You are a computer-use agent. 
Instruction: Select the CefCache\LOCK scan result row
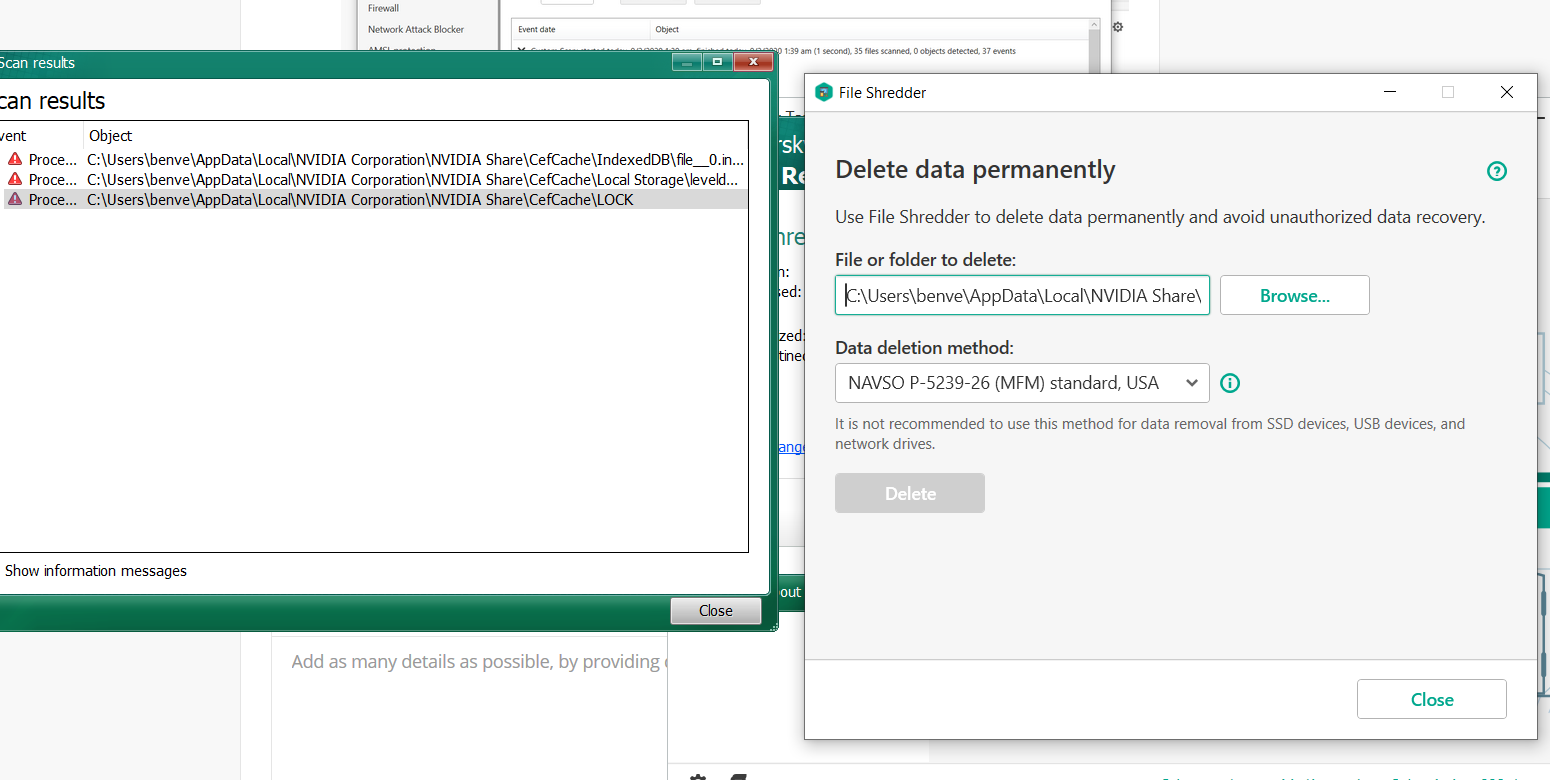coord(360,199)
